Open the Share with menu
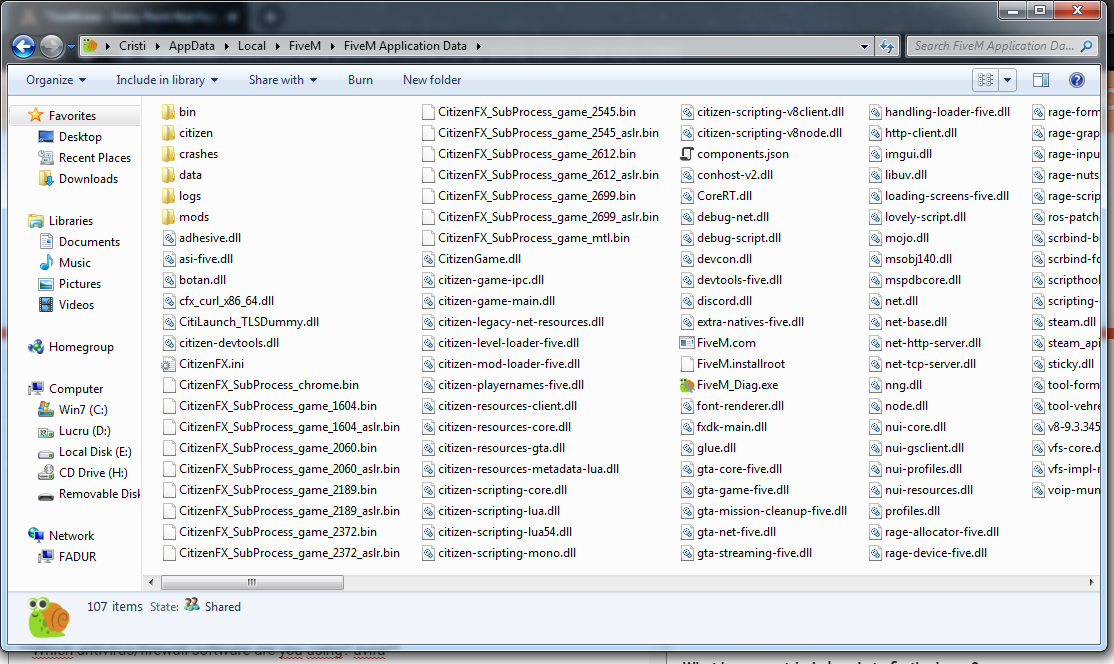1114x664 pixels. point(283,80)
